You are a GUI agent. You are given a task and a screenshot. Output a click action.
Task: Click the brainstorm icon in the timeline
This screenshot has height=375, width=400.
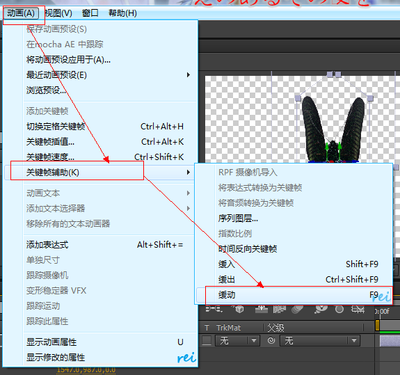click(321, 309)
